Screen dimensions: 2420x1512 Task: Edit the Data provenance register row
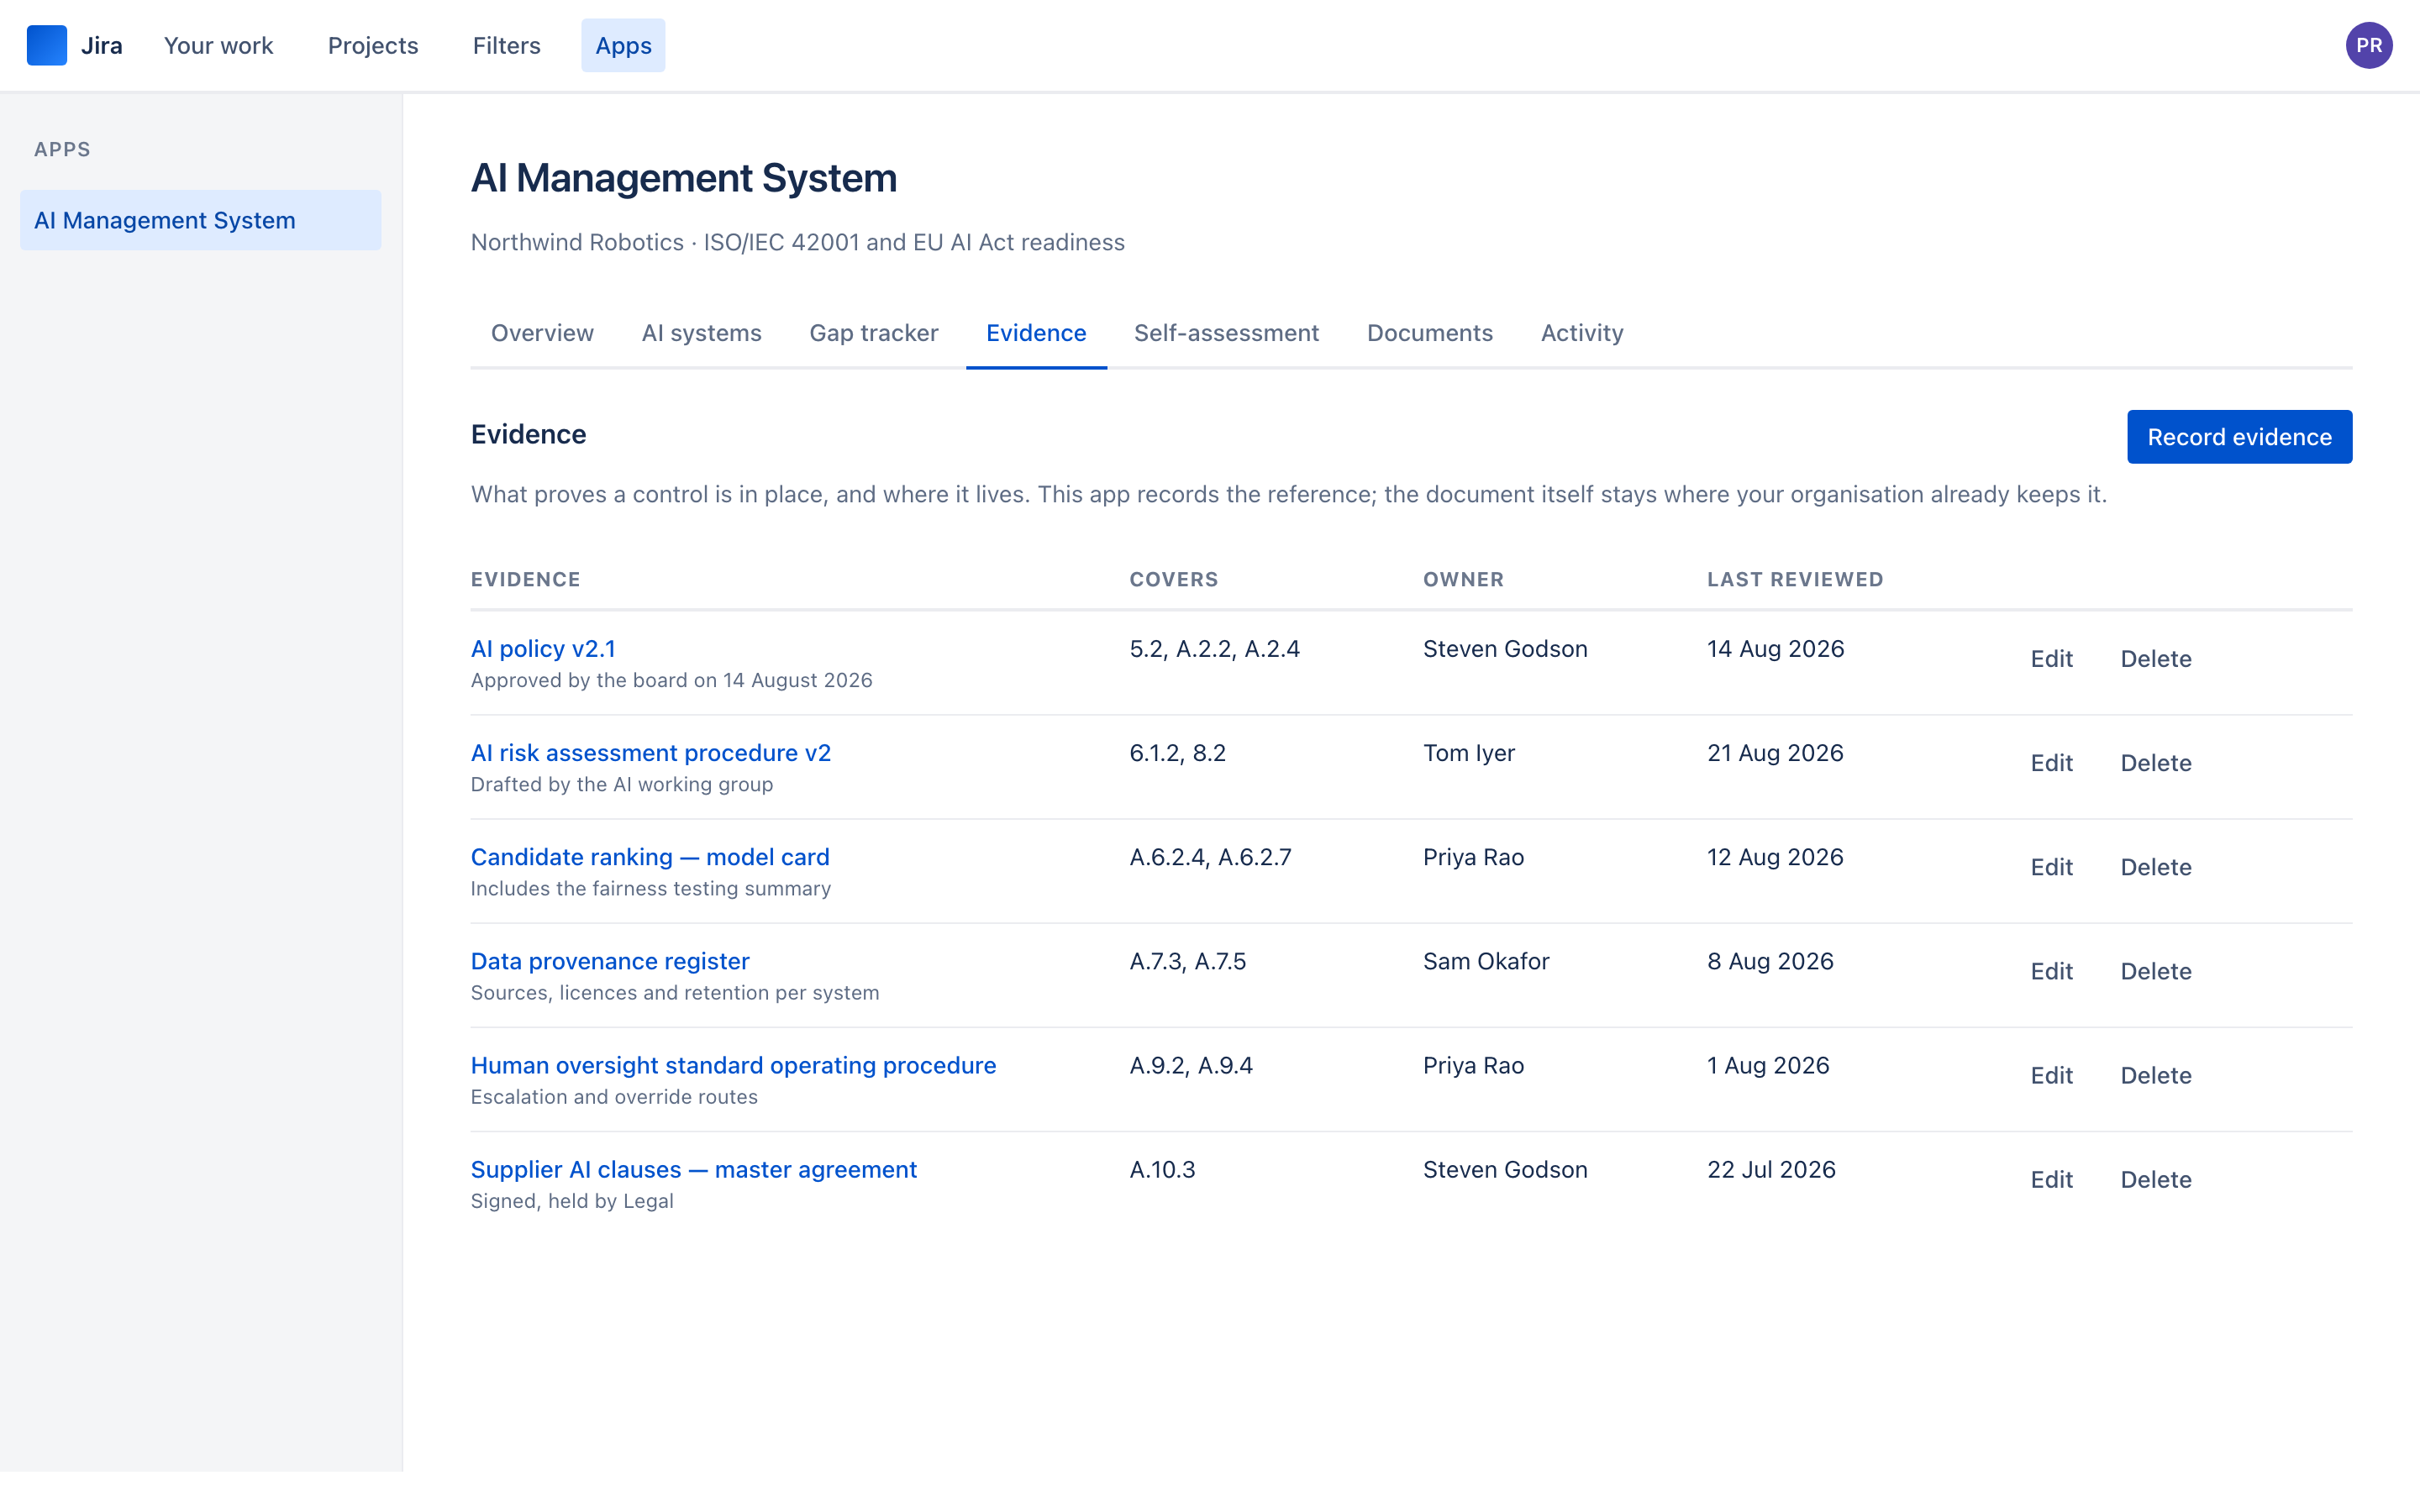pos(2051,971)
